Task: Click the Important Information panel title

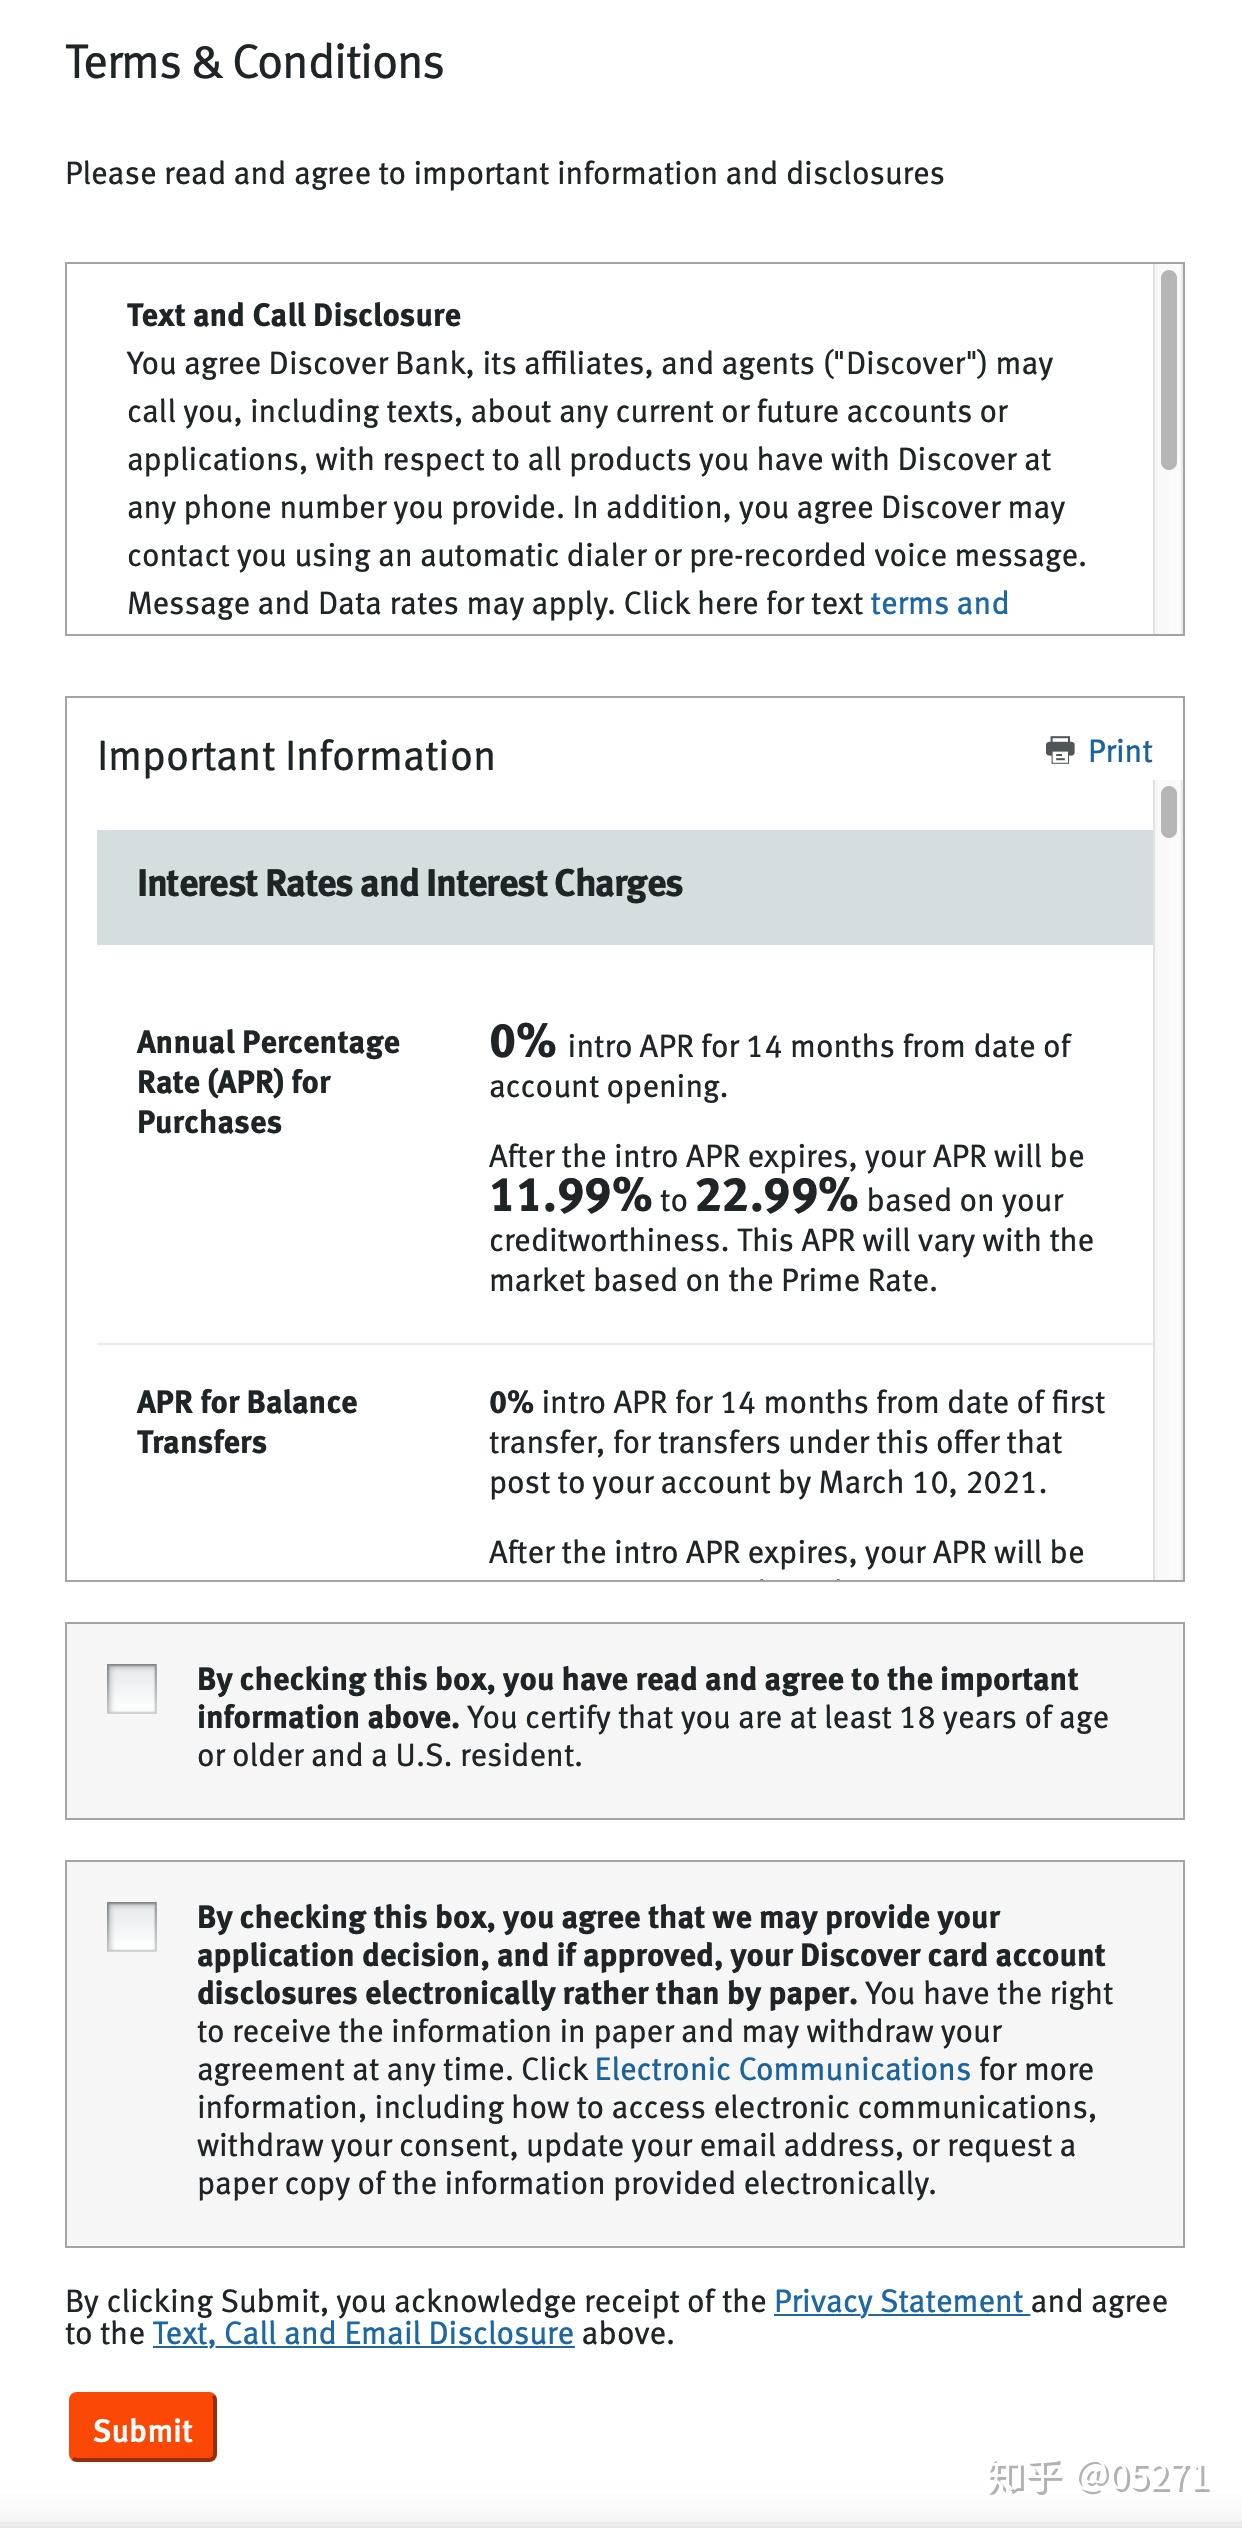Action: click(296, 757)
